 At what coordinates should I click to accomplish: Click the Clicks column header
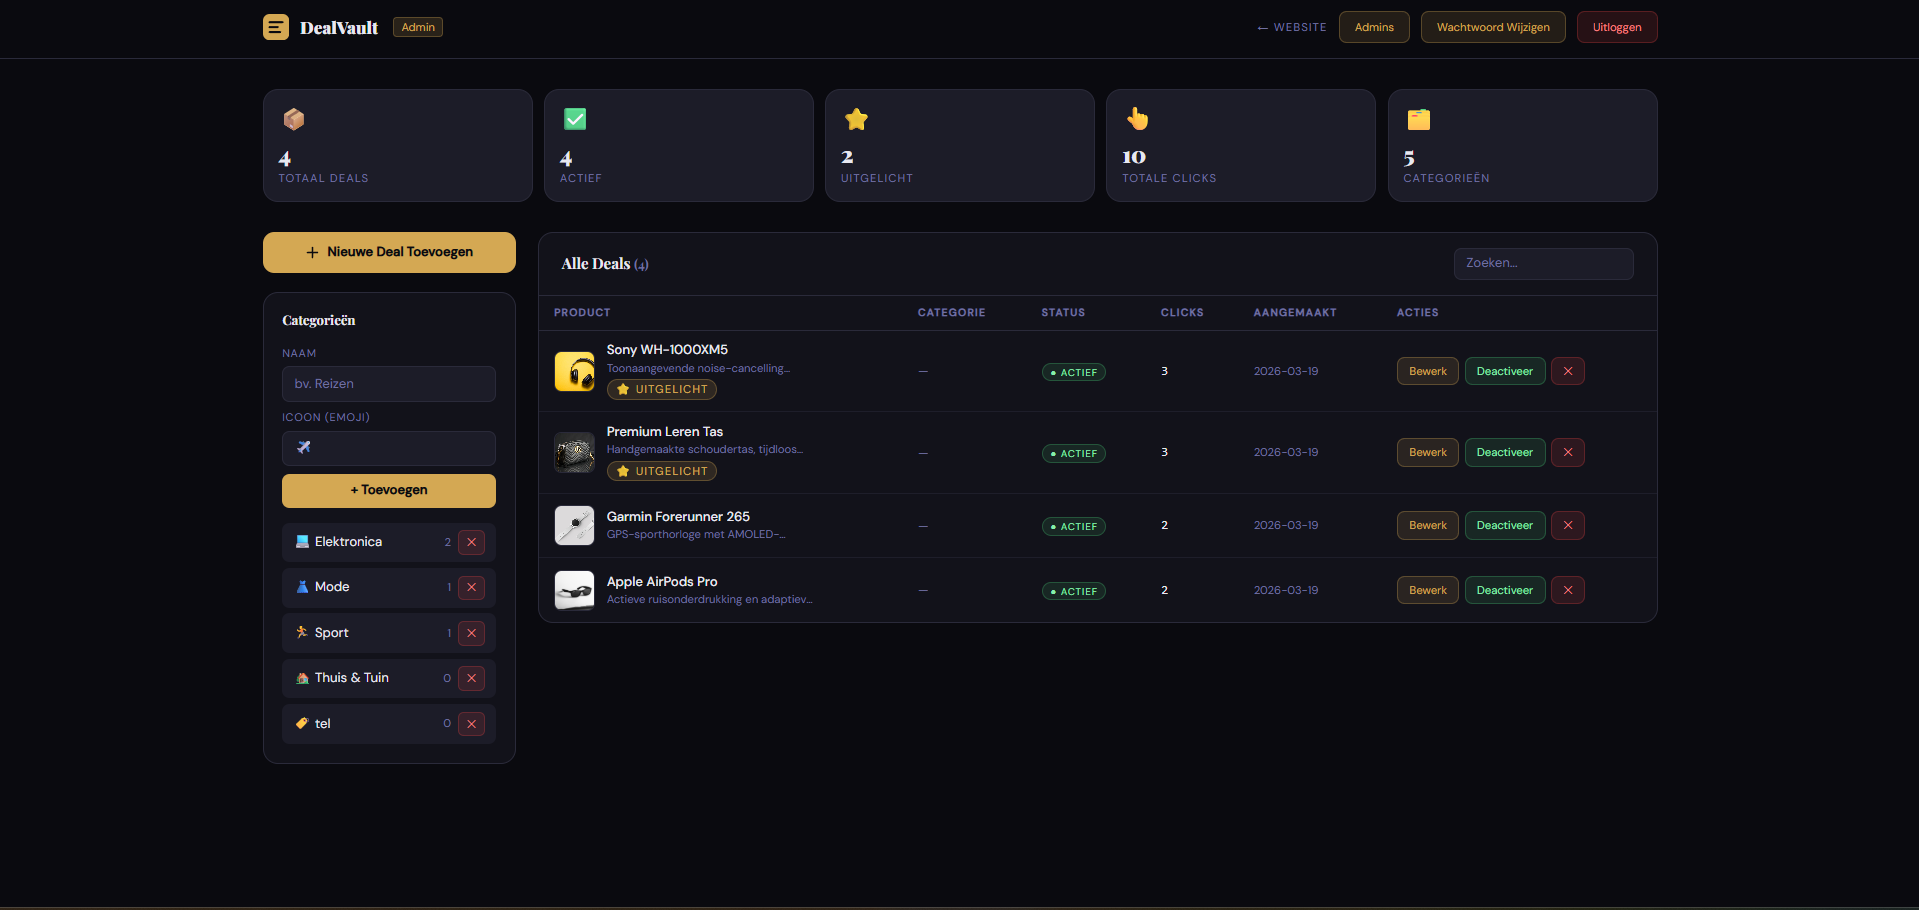tap(1182, 313)
